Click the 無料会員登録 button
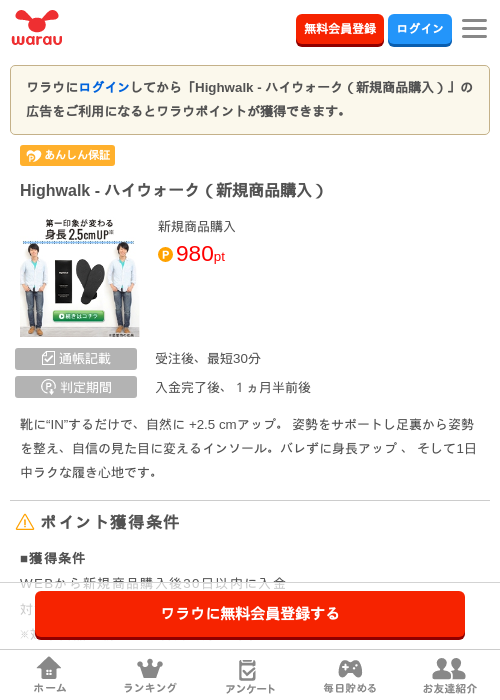The height and width of the screenshot is (700, 500). click(x=340, y=29)
